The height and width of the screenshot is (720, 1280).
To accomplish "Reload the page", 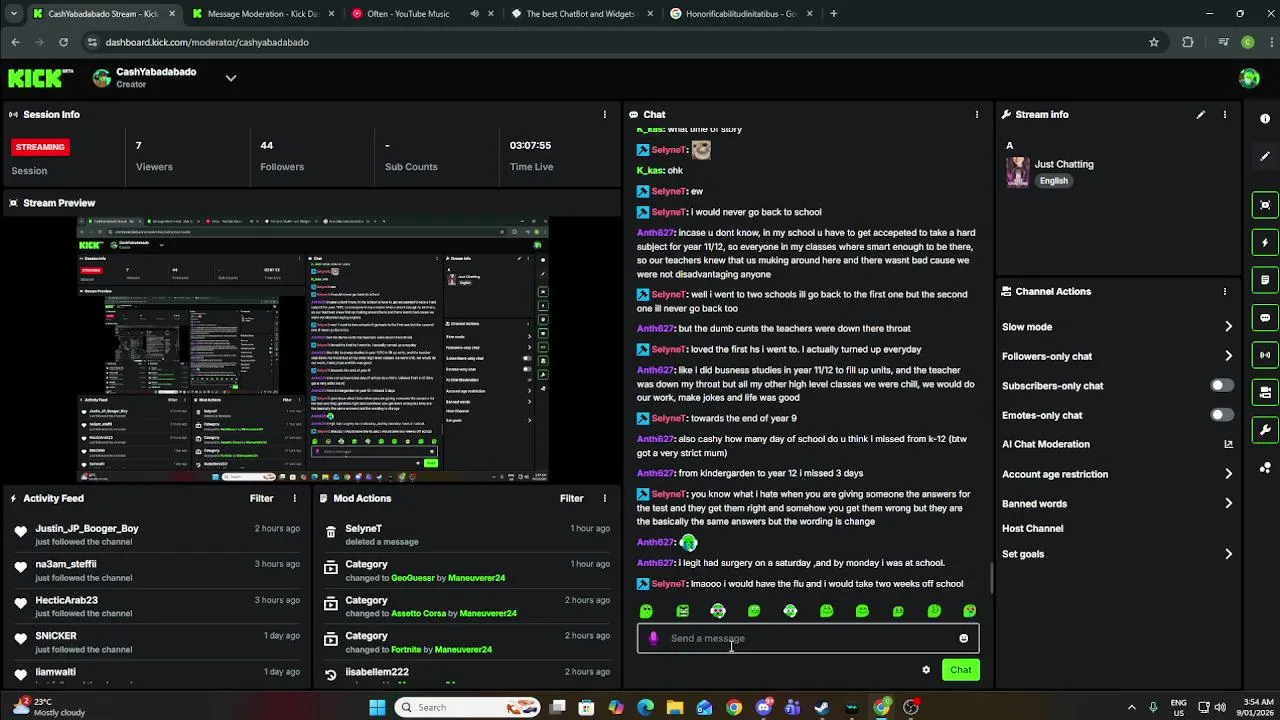I will pyautogui.click(x=63, y=42).
